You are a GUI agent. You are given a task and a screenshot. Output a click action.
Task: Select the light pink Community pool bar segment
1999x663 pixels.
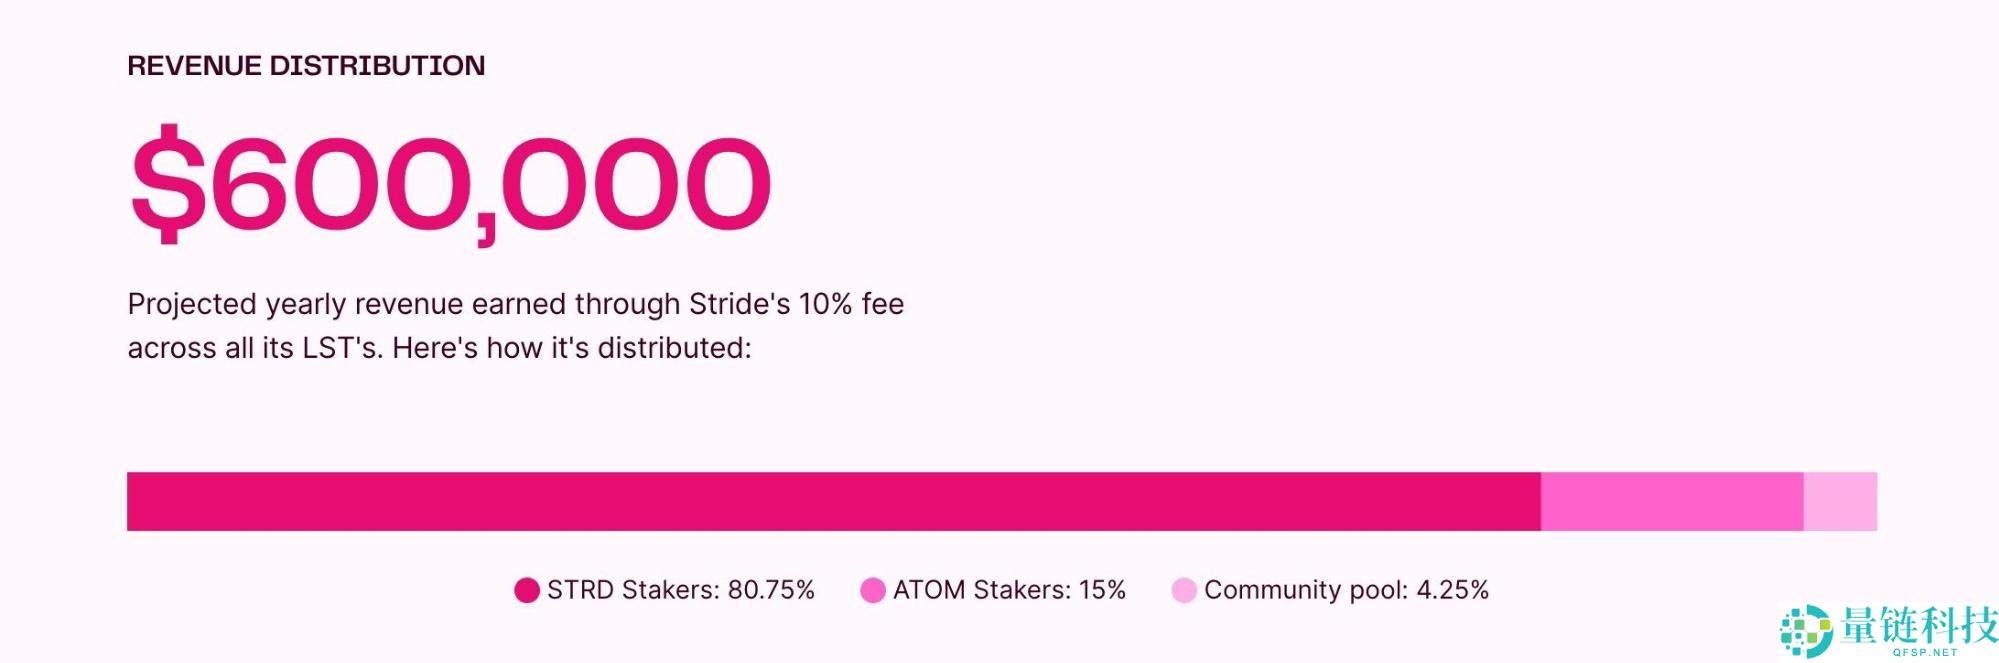(1840, 502)
